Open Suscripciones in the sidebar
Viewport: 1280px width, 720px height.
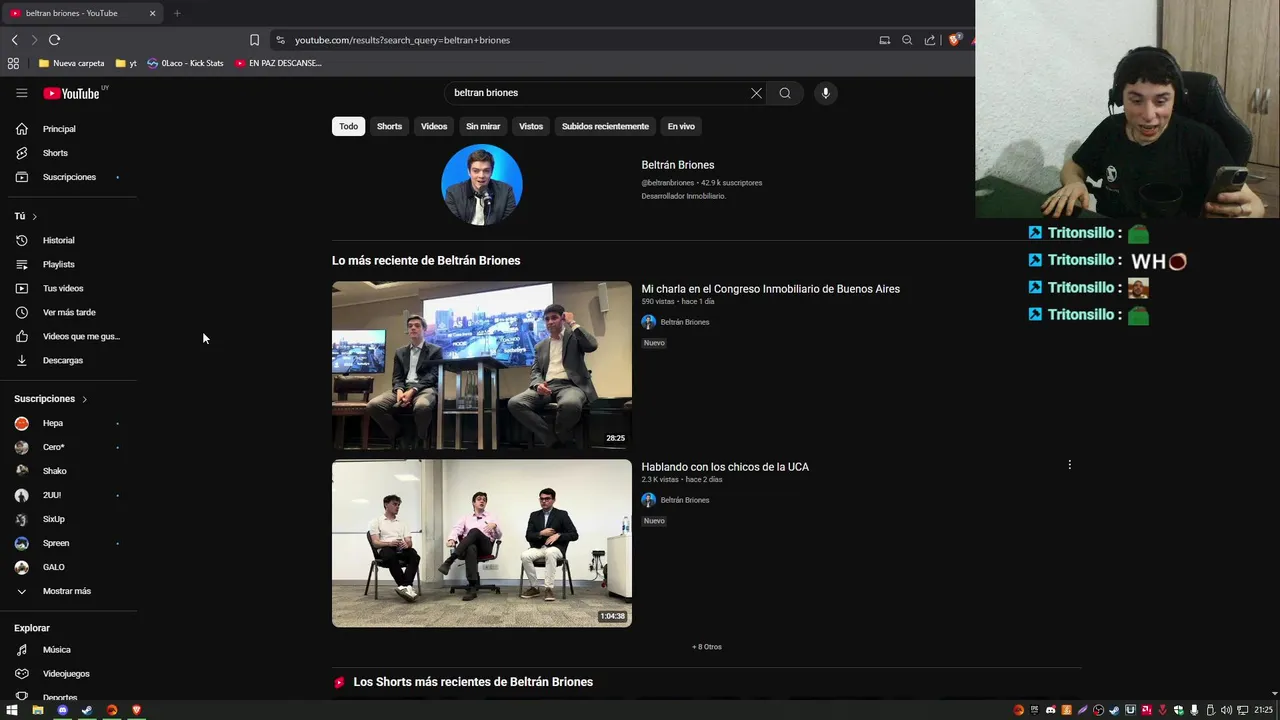pyautogui.click(x=68, y=177)
